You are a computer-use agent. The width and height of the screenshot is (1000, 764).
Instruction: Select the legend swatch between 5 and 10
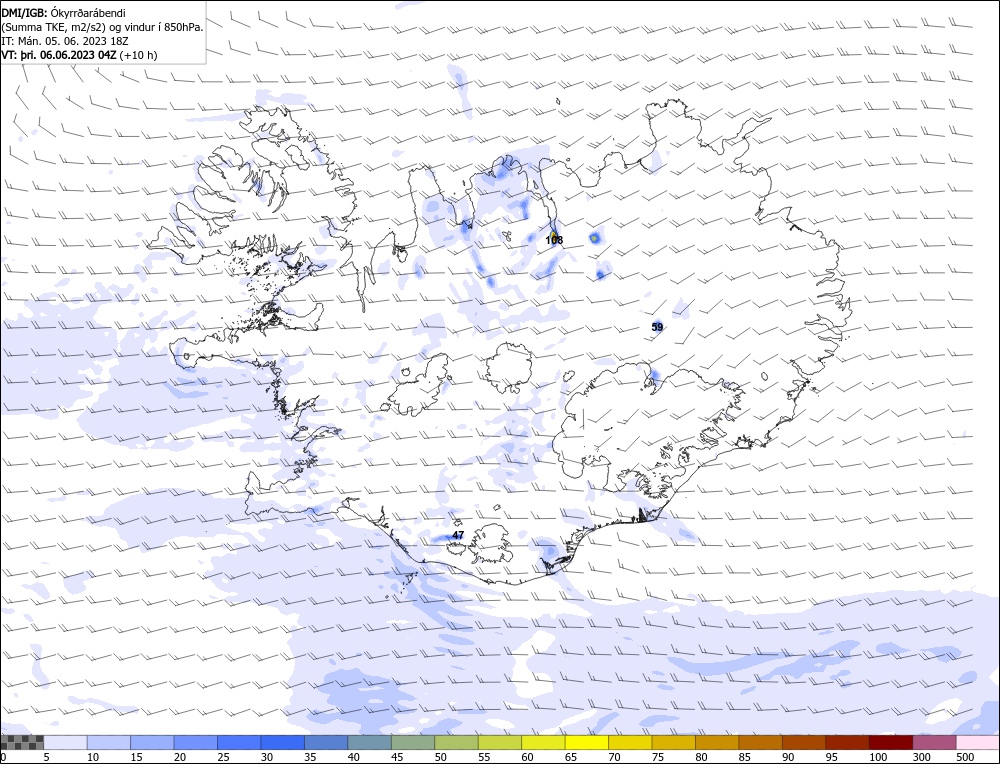(66, 742)
